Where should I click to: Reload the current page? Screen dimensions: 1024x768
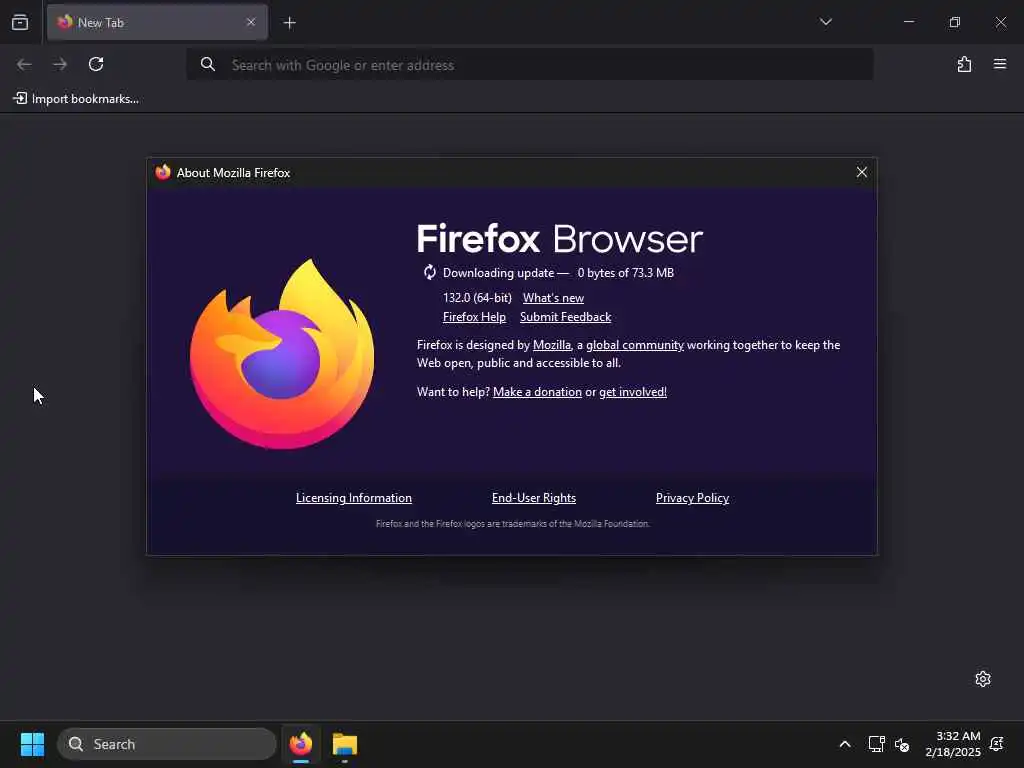pyautogui.click(x=96, y=64)
